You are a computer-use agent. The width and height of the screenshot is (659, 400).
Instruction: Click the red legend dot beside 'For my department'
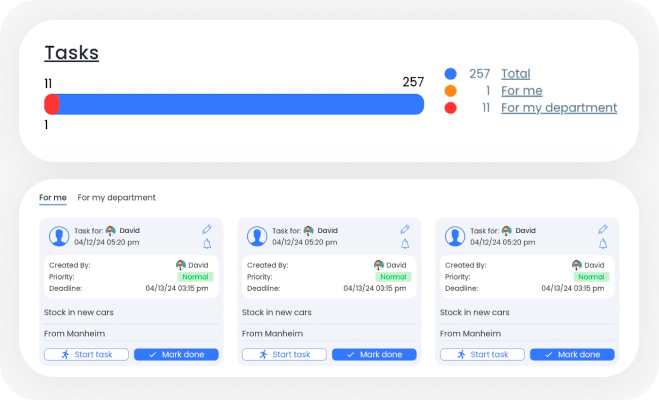(451, 108)
